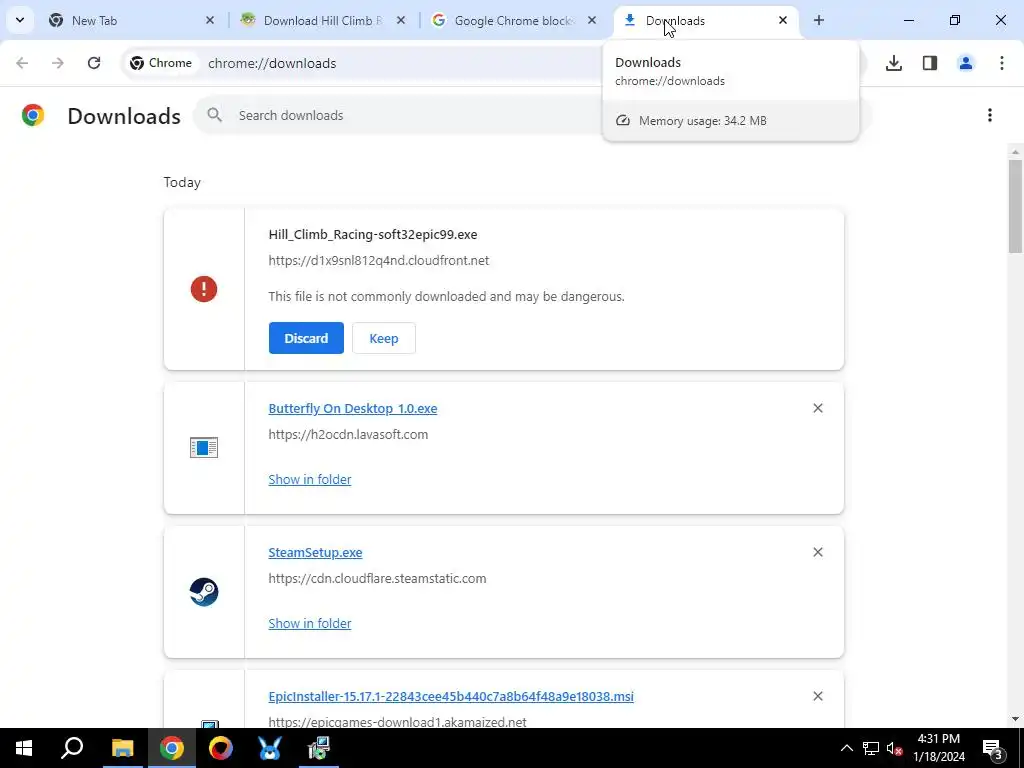Viewport: 1024px width, 768px height.
Task: Open Downloads page more actions menu
Action: tap(990, 116)
